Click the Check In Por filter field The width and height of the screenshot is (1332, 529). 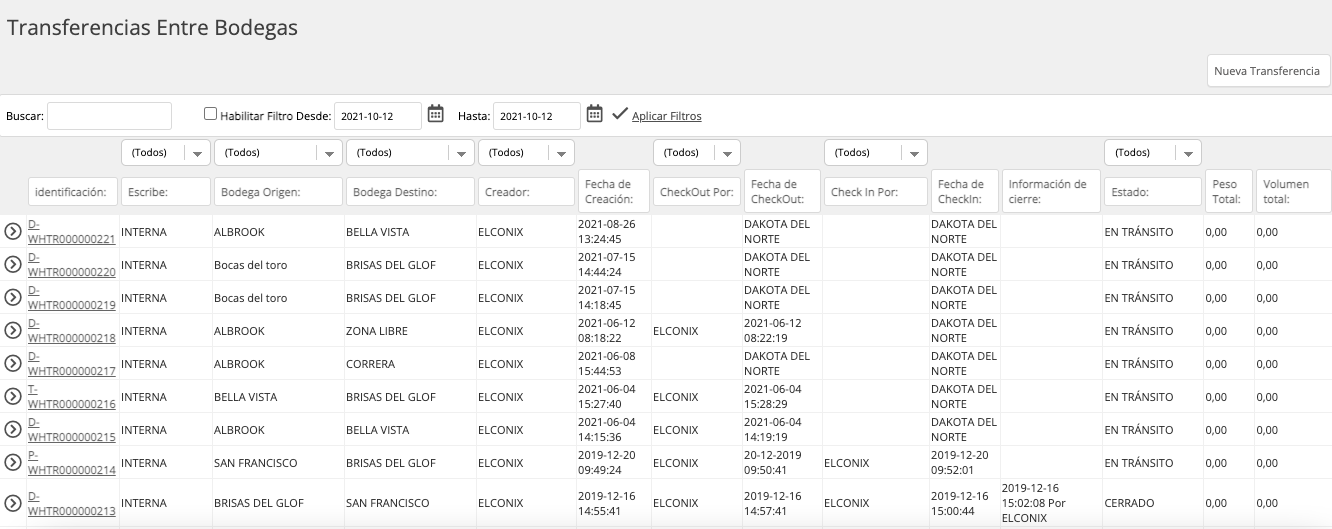[876, 191]
